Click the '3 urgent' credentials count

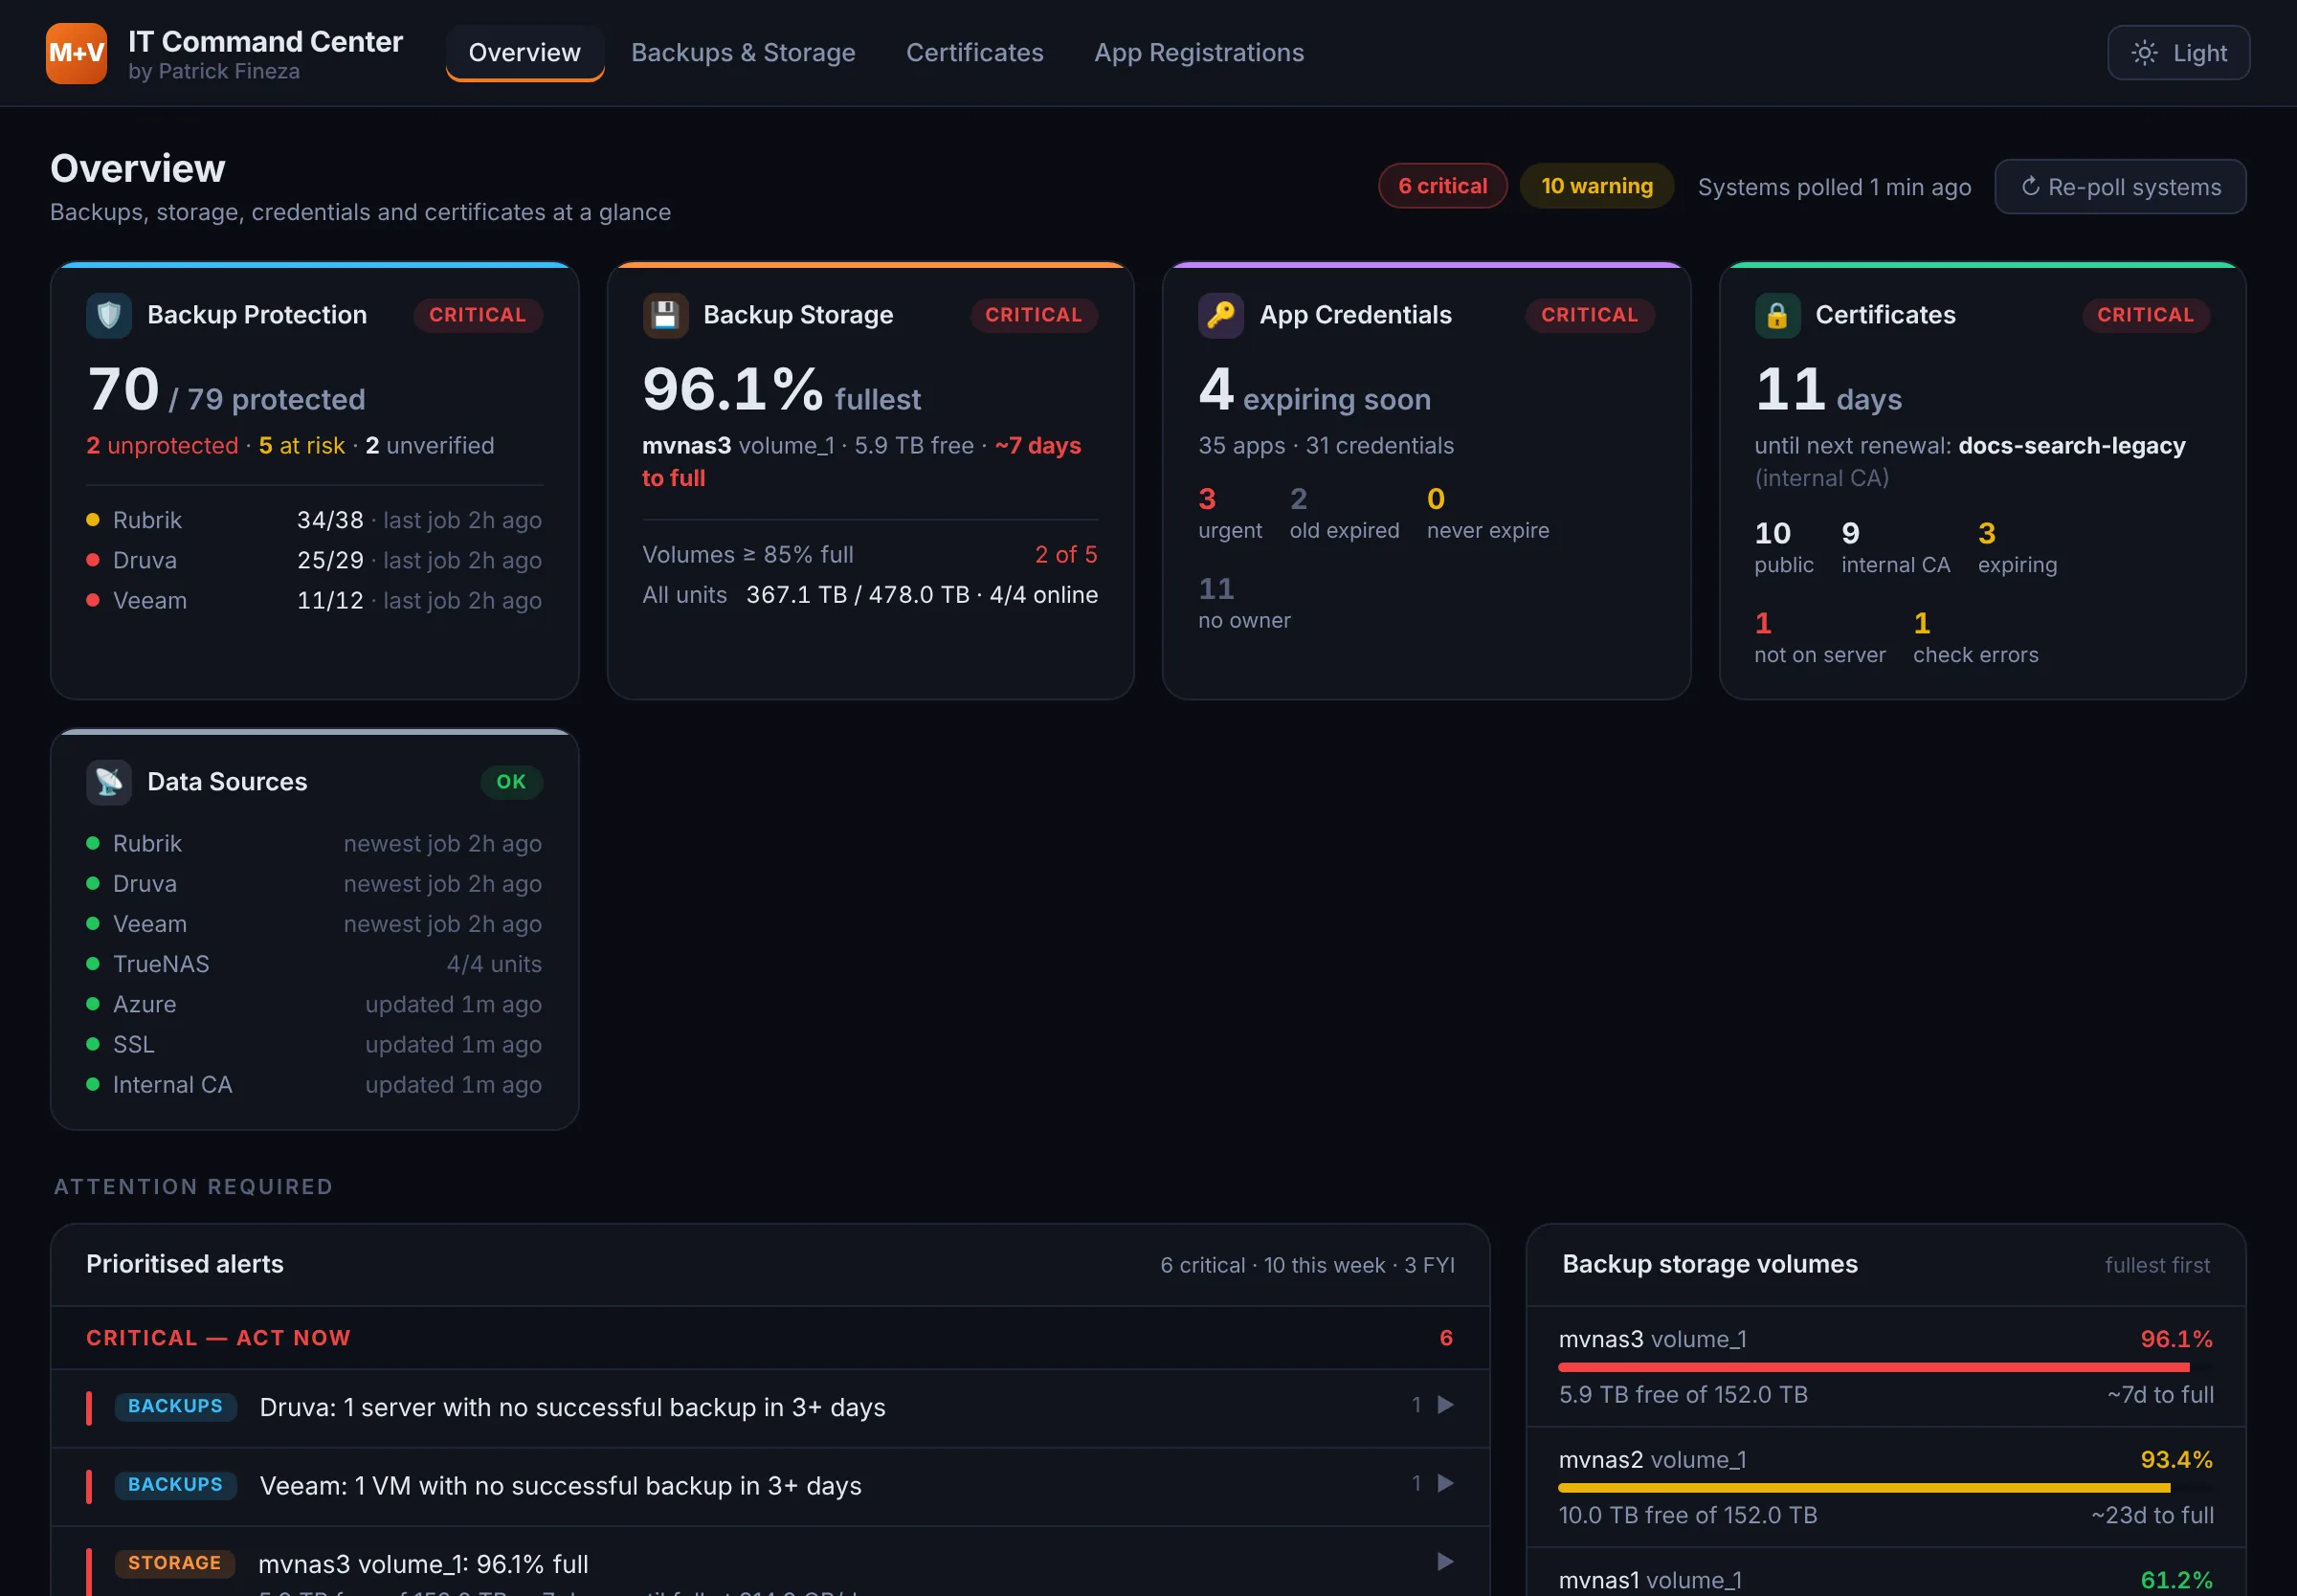tap(1230, 513)
